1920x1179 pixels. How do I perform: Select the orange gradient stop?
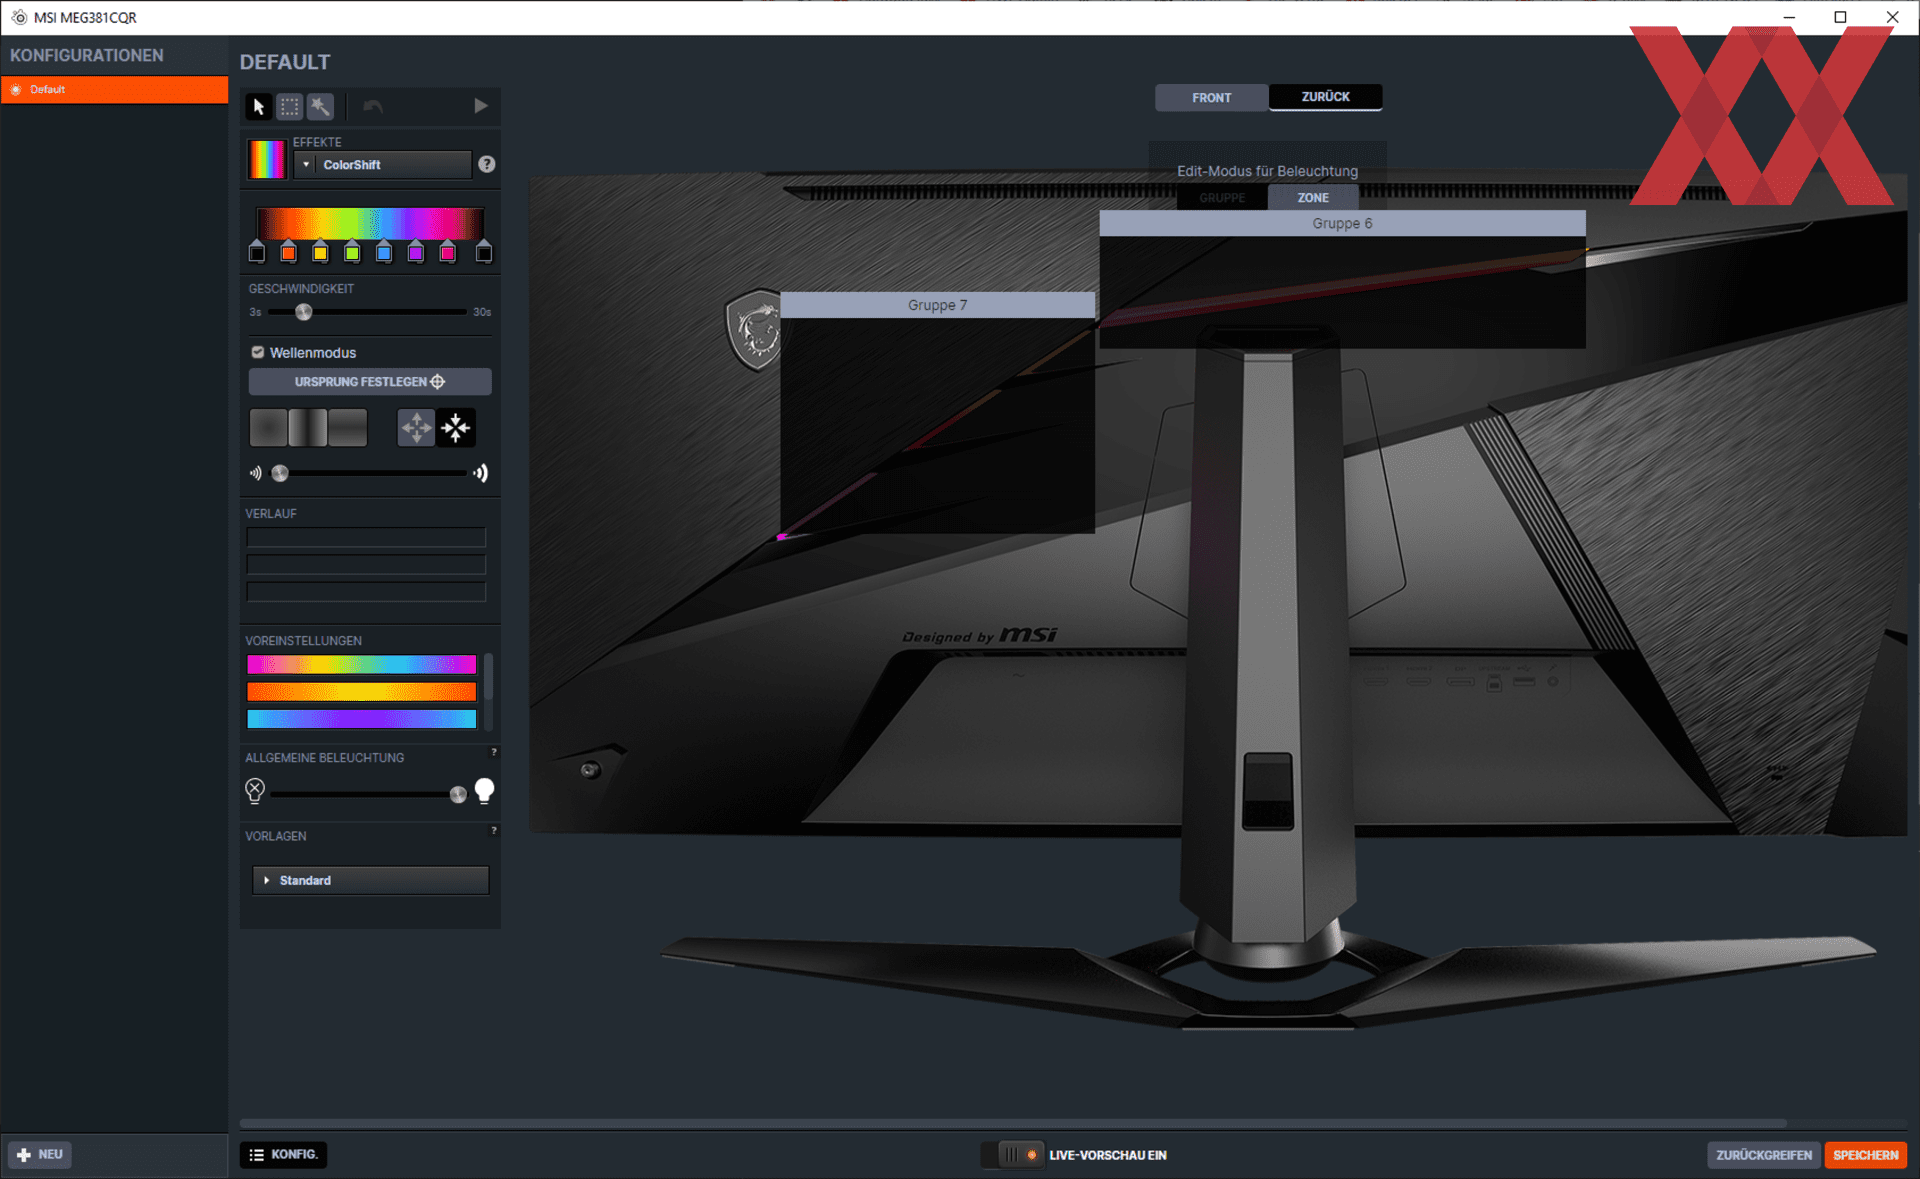pyautogui.click(x=289, y=251)
